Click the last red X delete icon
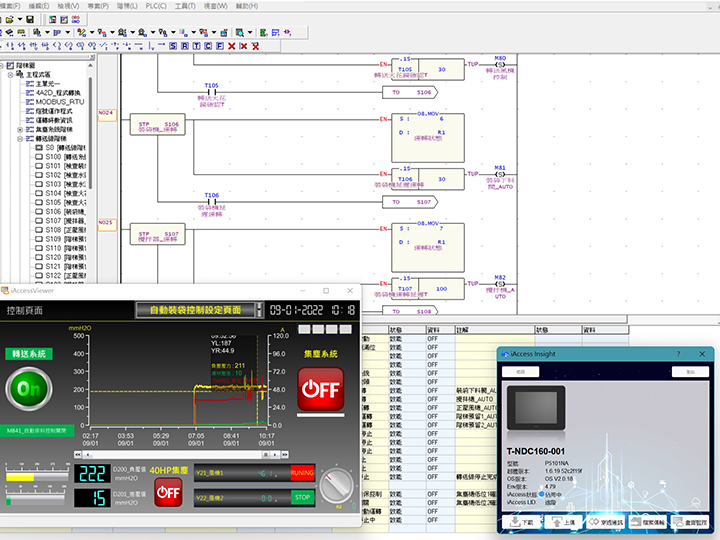This screenshot has height=540, width=720. coord(255,46)
